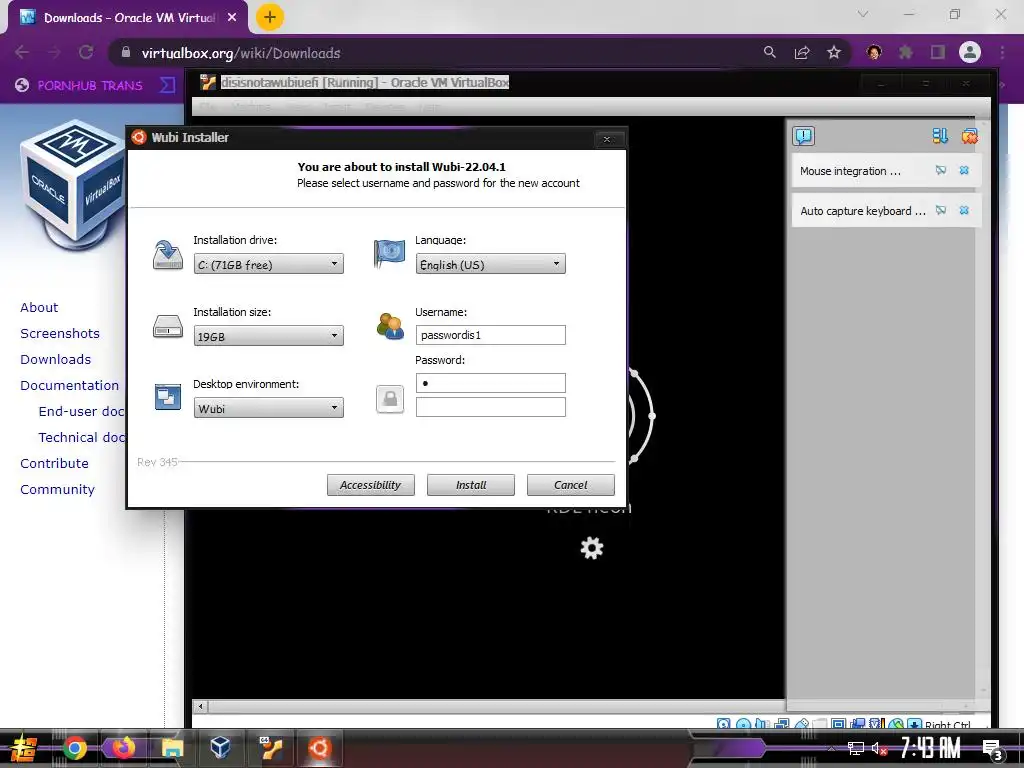Reload the page in Chrome
Image resolution: width=1024 pixels, height=768 pixels.
[x=86, y=52]
